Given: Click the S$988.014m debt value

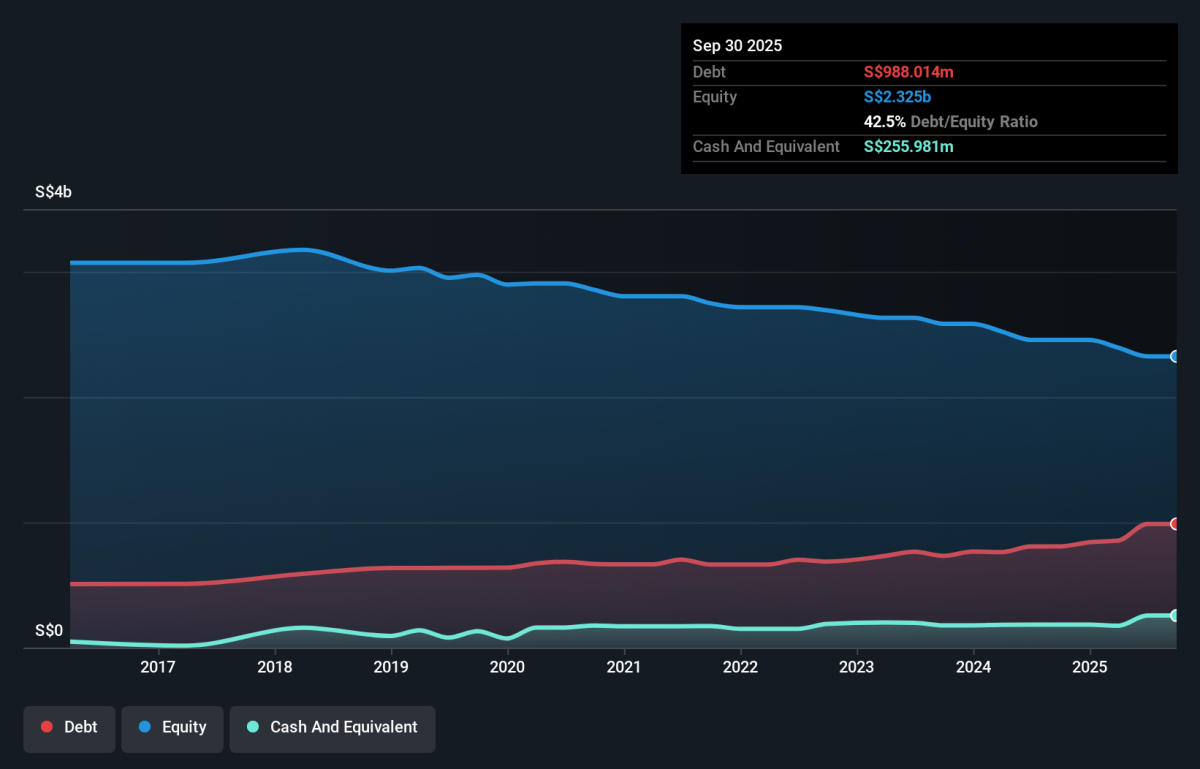Looking at the screenshot, I should (909, 72).
